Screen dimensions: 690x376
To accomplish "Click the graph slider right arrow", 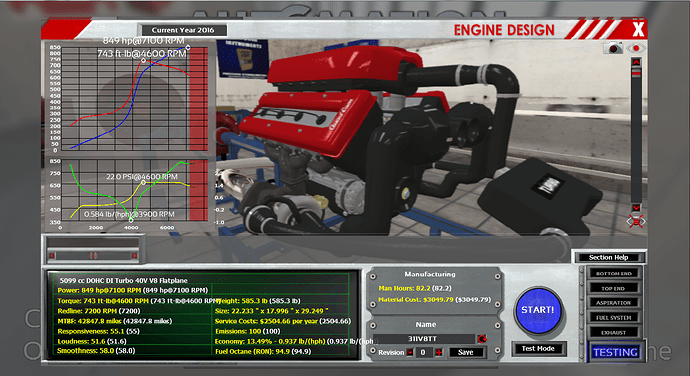I will [134, 255].
